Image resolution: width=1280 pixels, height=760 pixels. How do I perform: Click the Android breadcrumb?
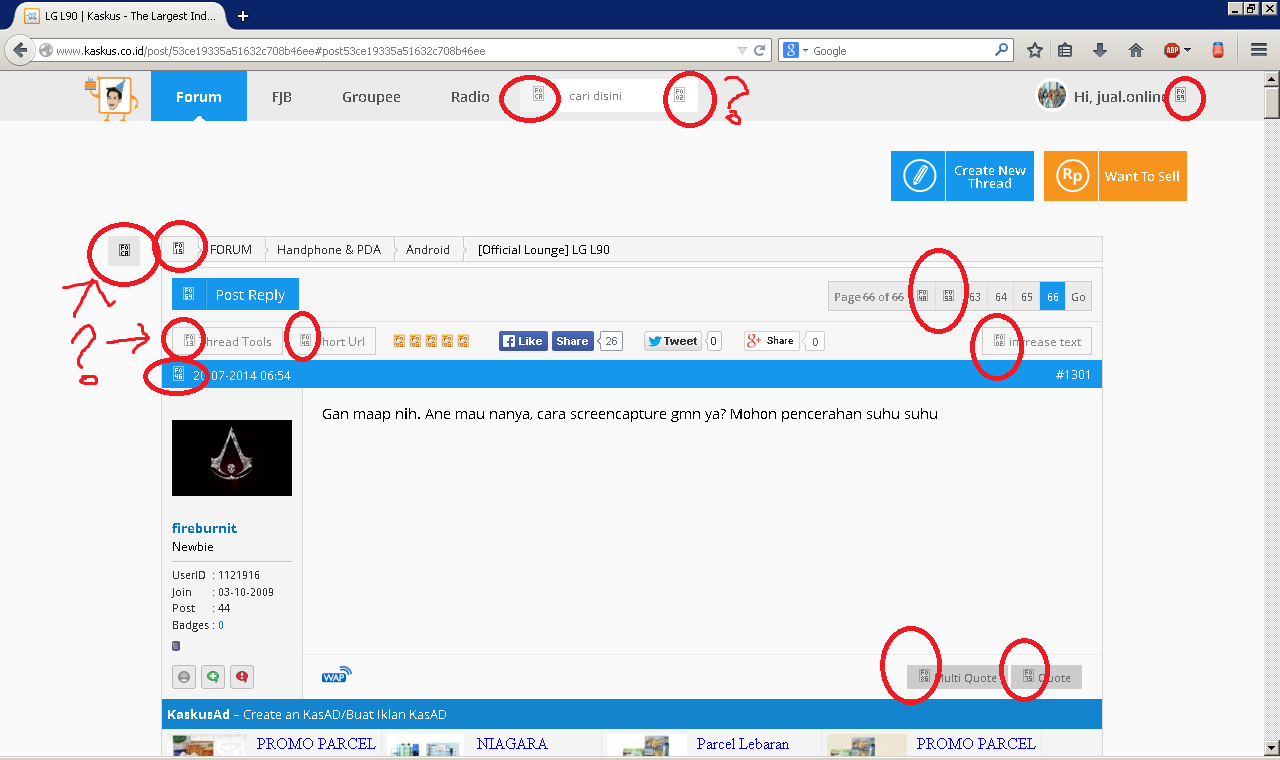[428, 250]
